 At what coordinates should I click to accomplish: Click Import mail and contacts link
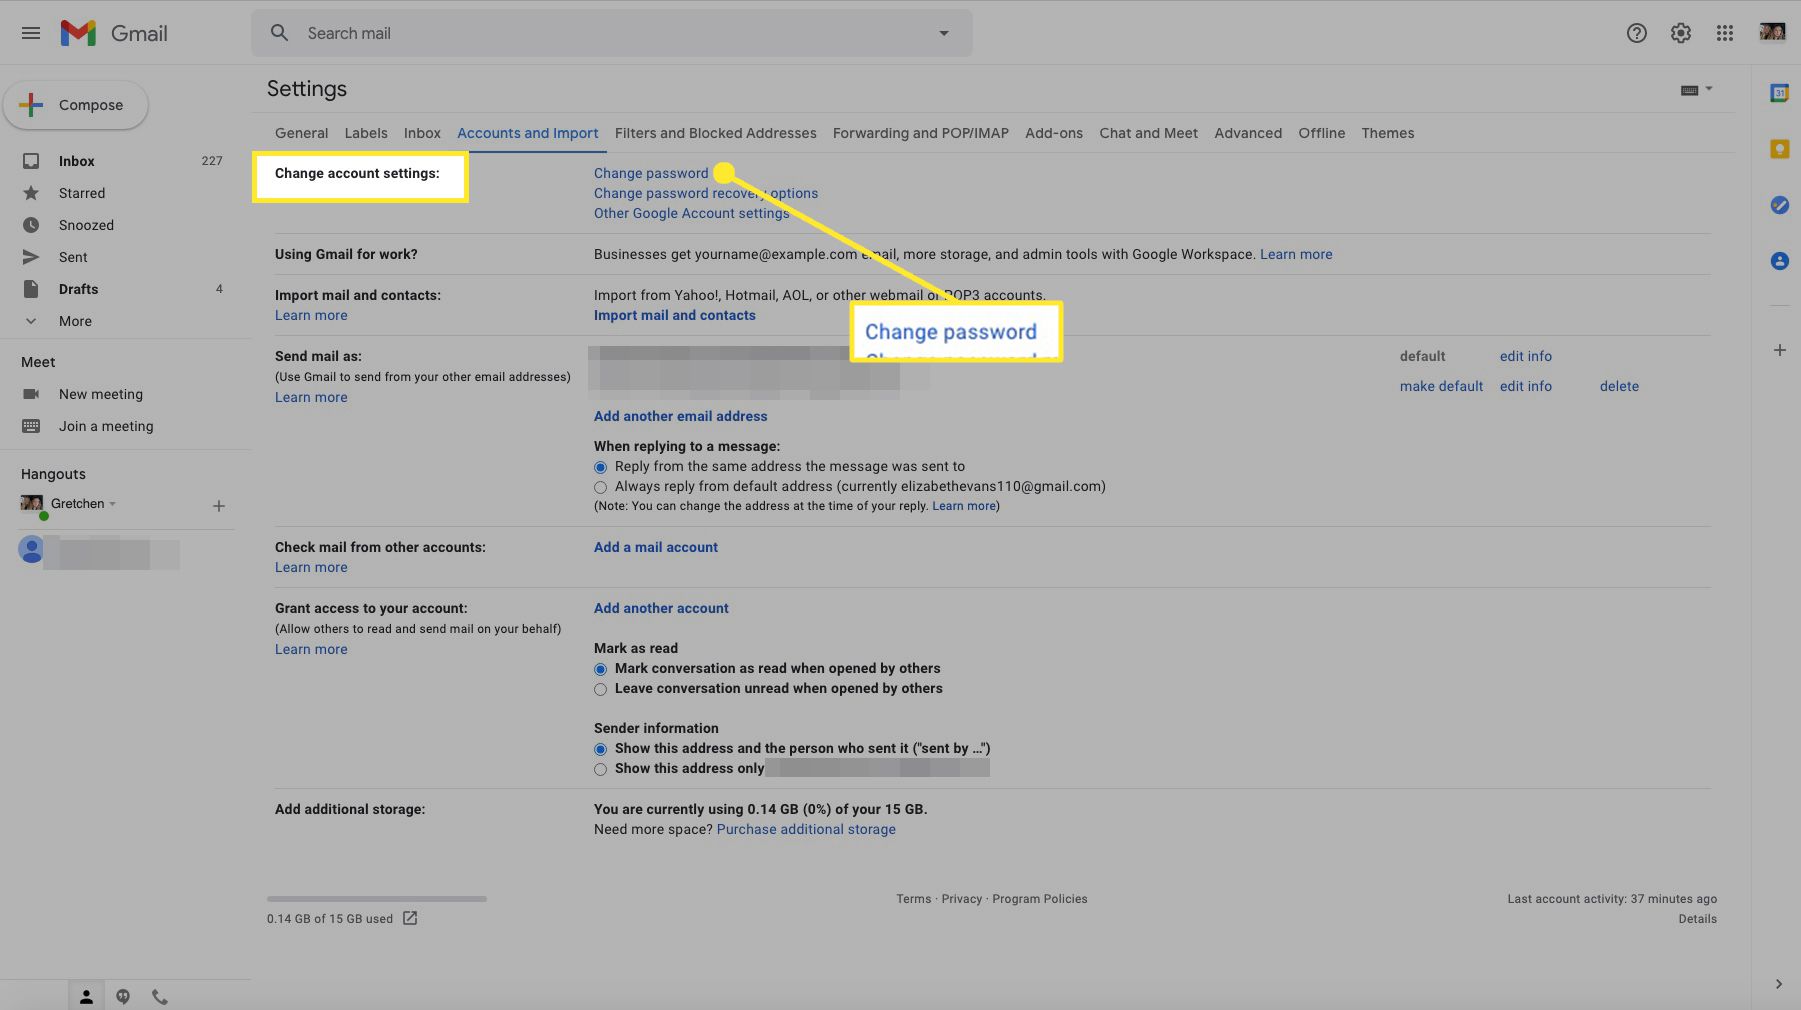point(675,315)
